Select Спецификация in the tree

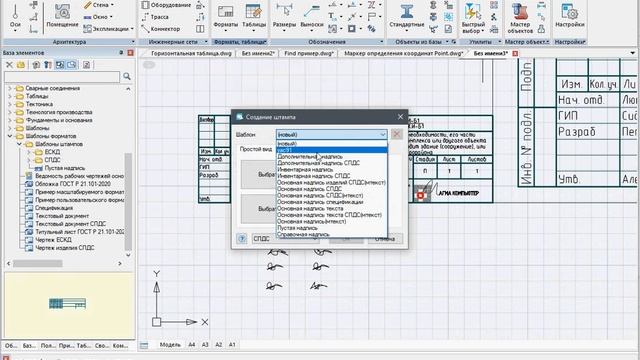pos(54,208)
